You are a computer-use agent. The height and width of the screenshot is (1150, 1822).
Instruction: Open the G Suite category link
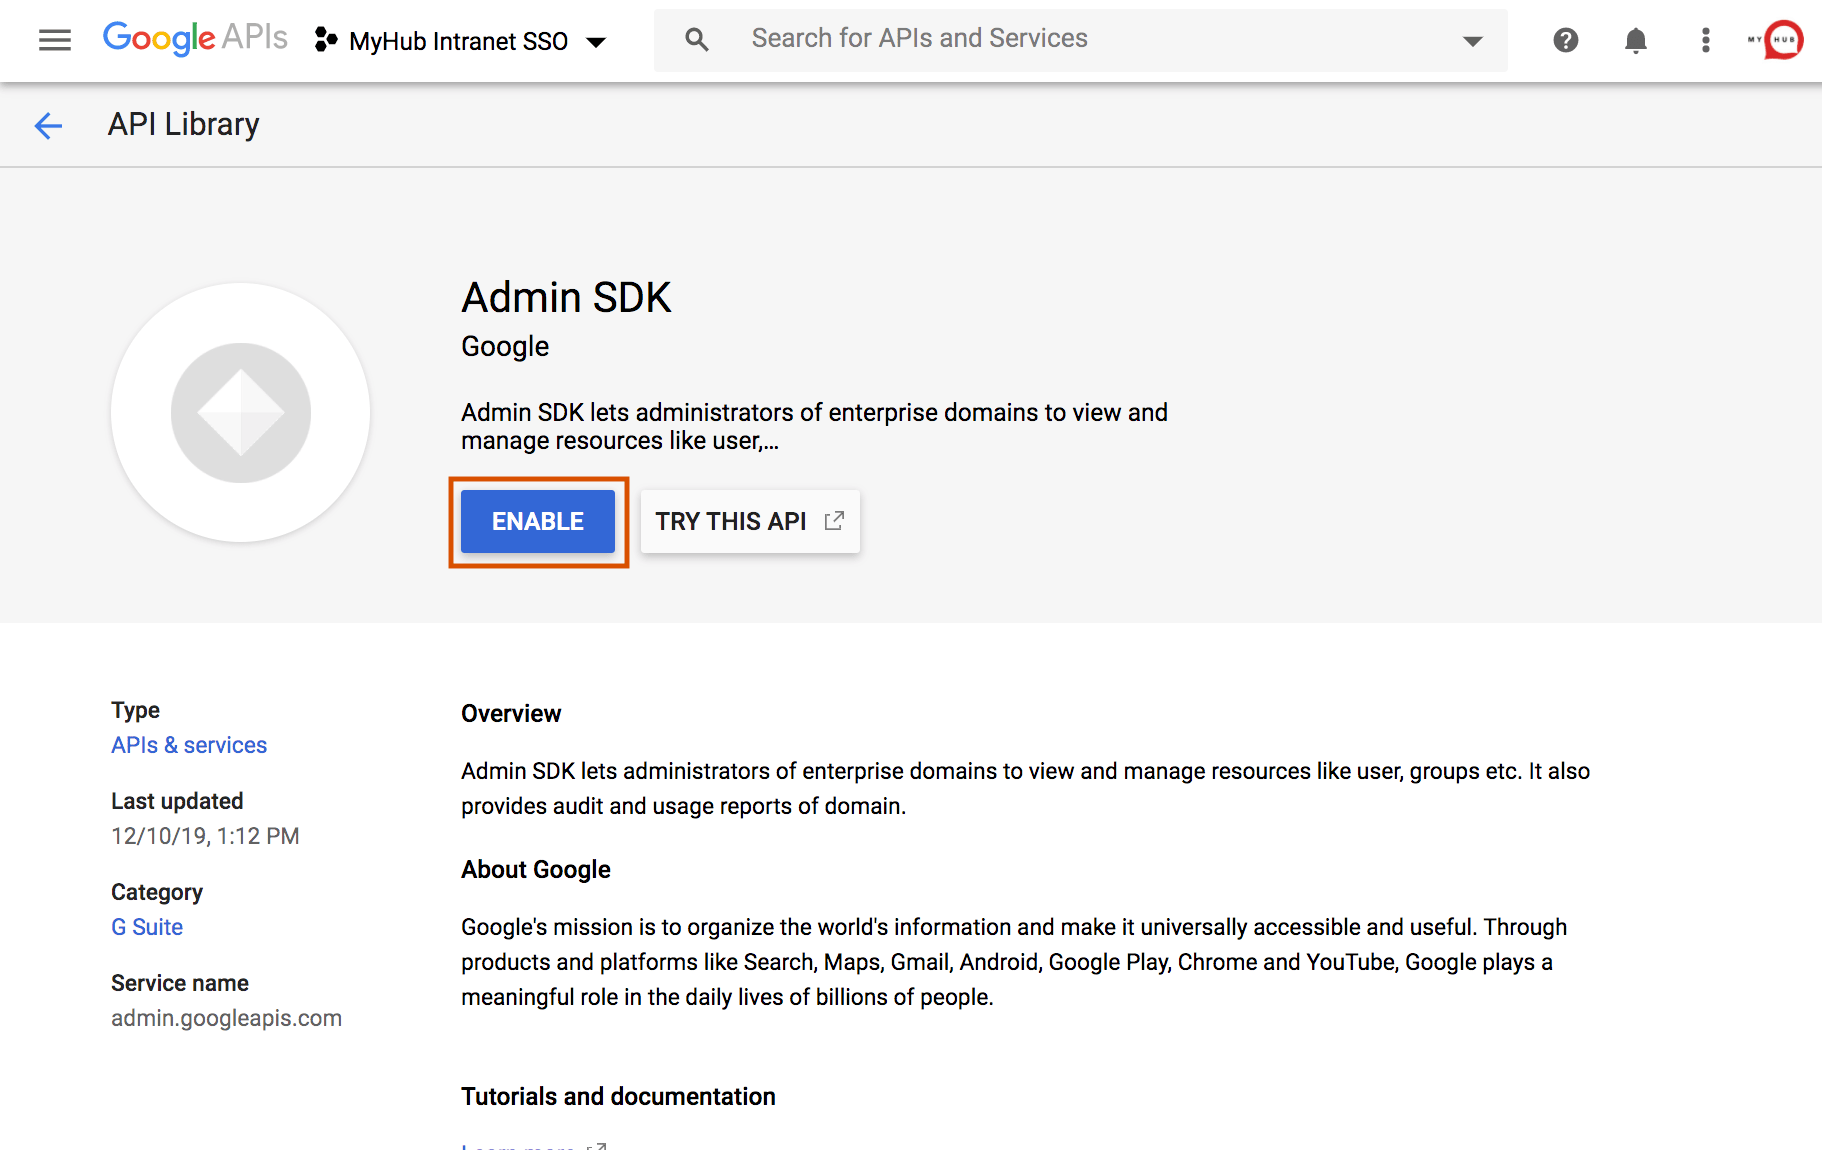pos(147,927)
